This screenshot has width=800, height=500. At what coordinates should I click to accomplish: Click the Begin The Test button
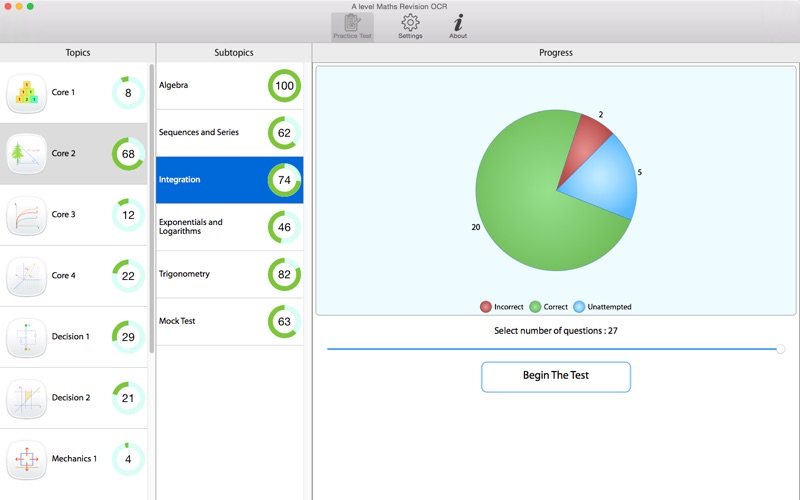tap(556, 377)
